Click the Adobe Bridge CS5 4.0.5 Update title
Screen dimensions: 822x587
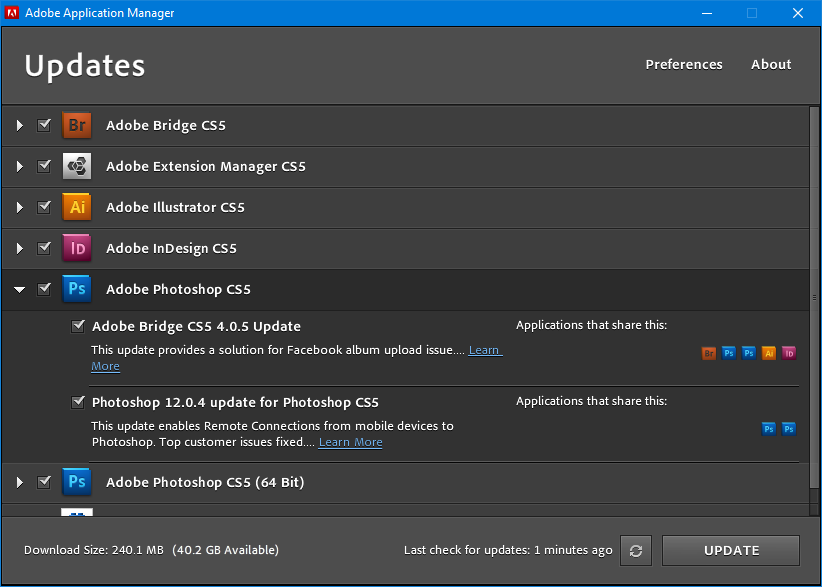pyautogui.click(x=196, y=327)
